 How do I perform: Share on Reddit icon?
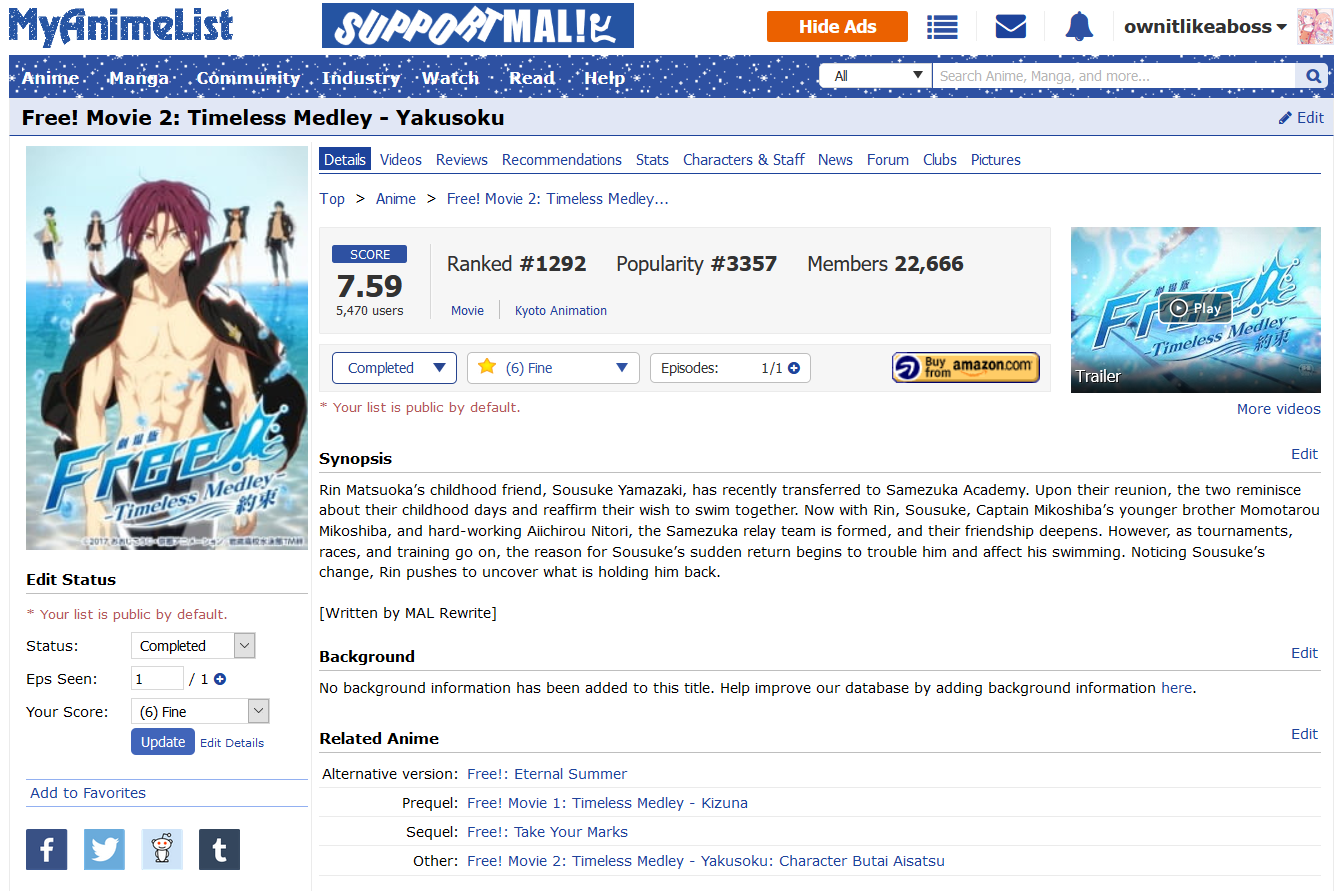pos(162,849)
